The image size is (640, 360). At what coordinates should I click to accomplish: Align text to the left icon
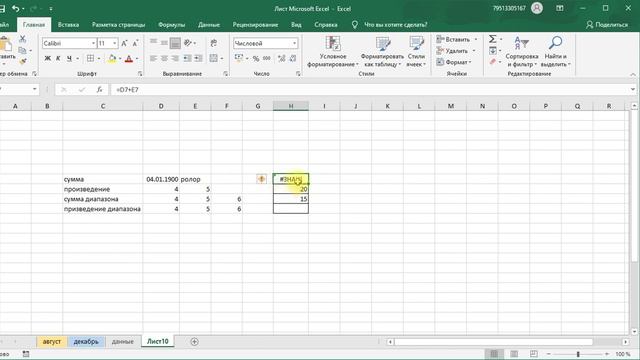click(x=153, y=58)
